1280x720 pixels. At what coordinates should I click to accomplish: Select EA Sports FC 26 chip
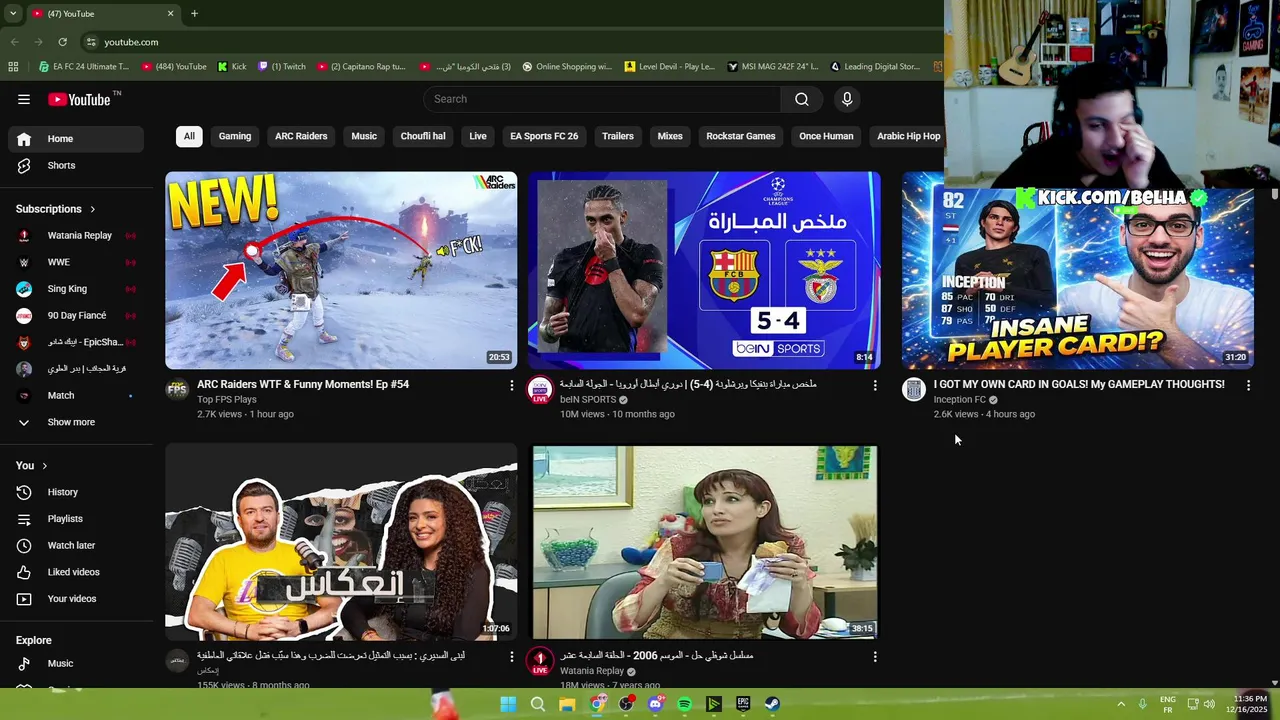(x=544, y=136)
